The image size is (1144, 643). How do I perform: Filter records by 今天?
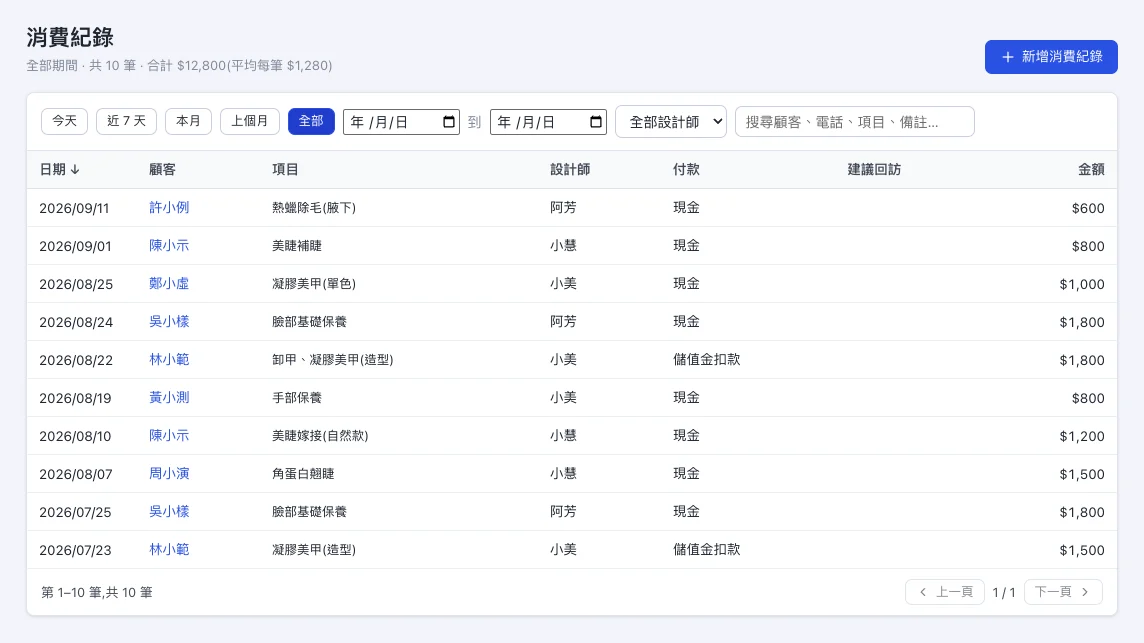point(64,121)
